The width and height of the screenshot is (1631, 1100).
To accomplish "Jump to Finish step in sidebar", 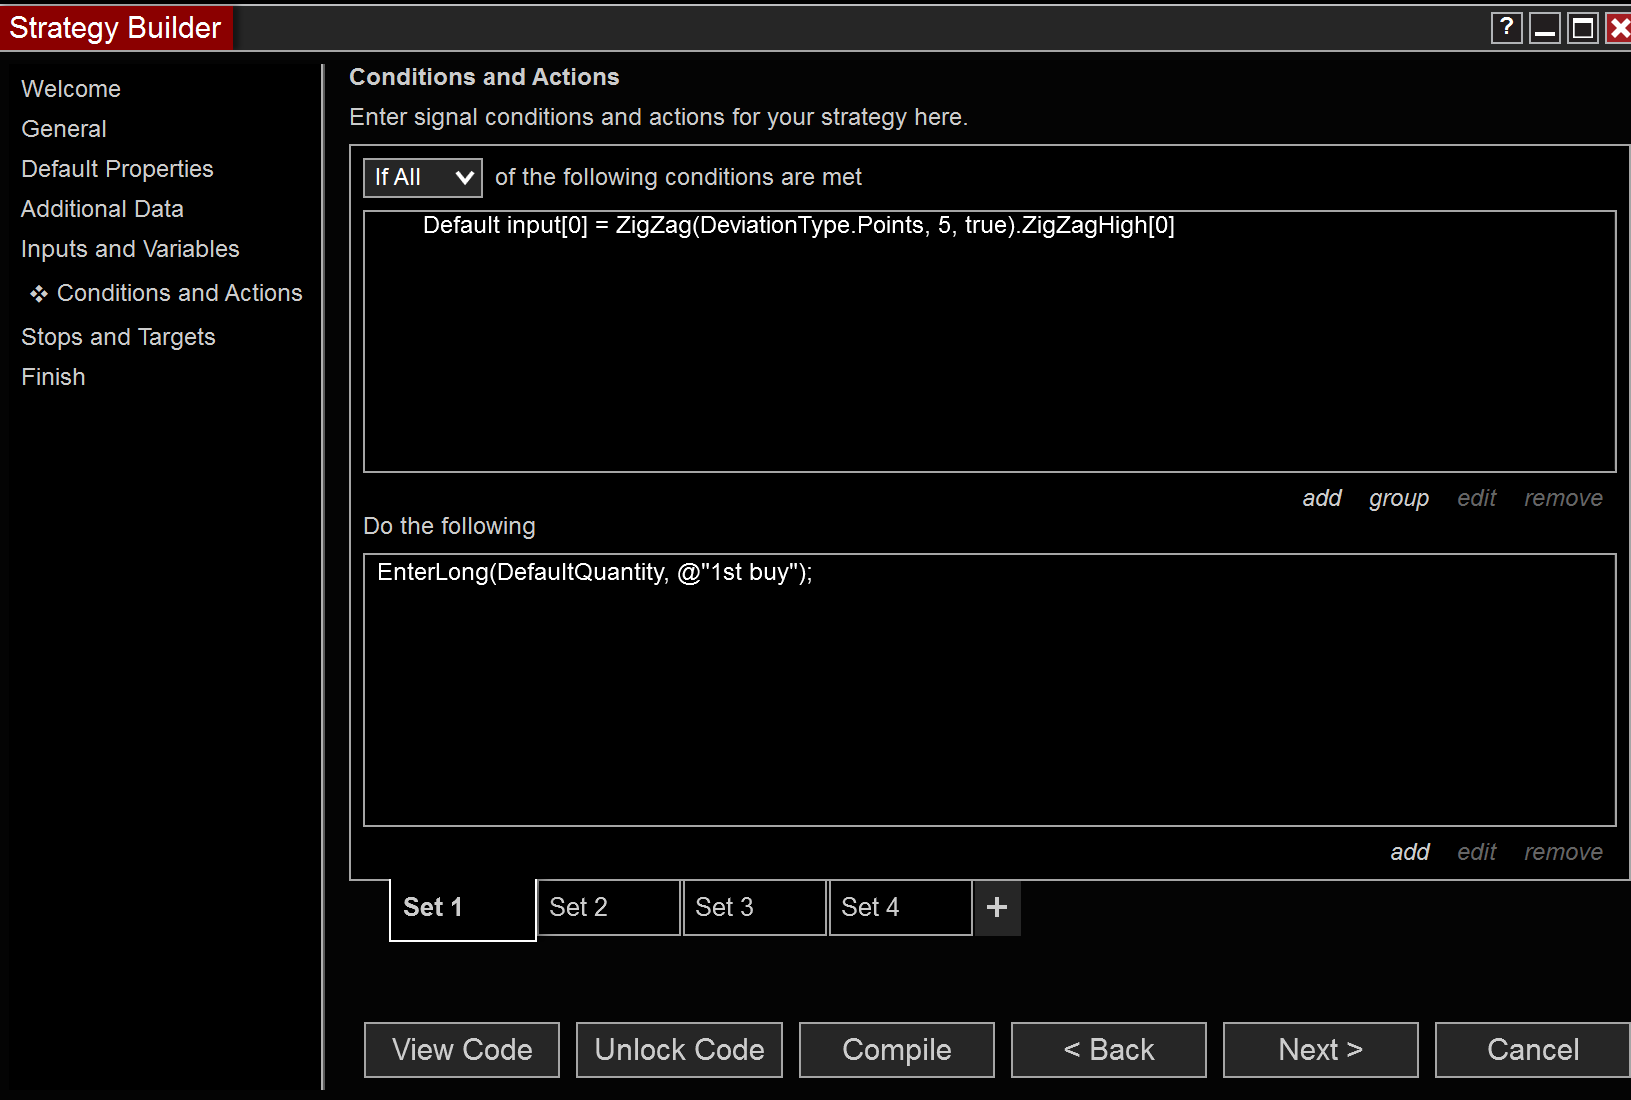I will click(x=53, y=377).
